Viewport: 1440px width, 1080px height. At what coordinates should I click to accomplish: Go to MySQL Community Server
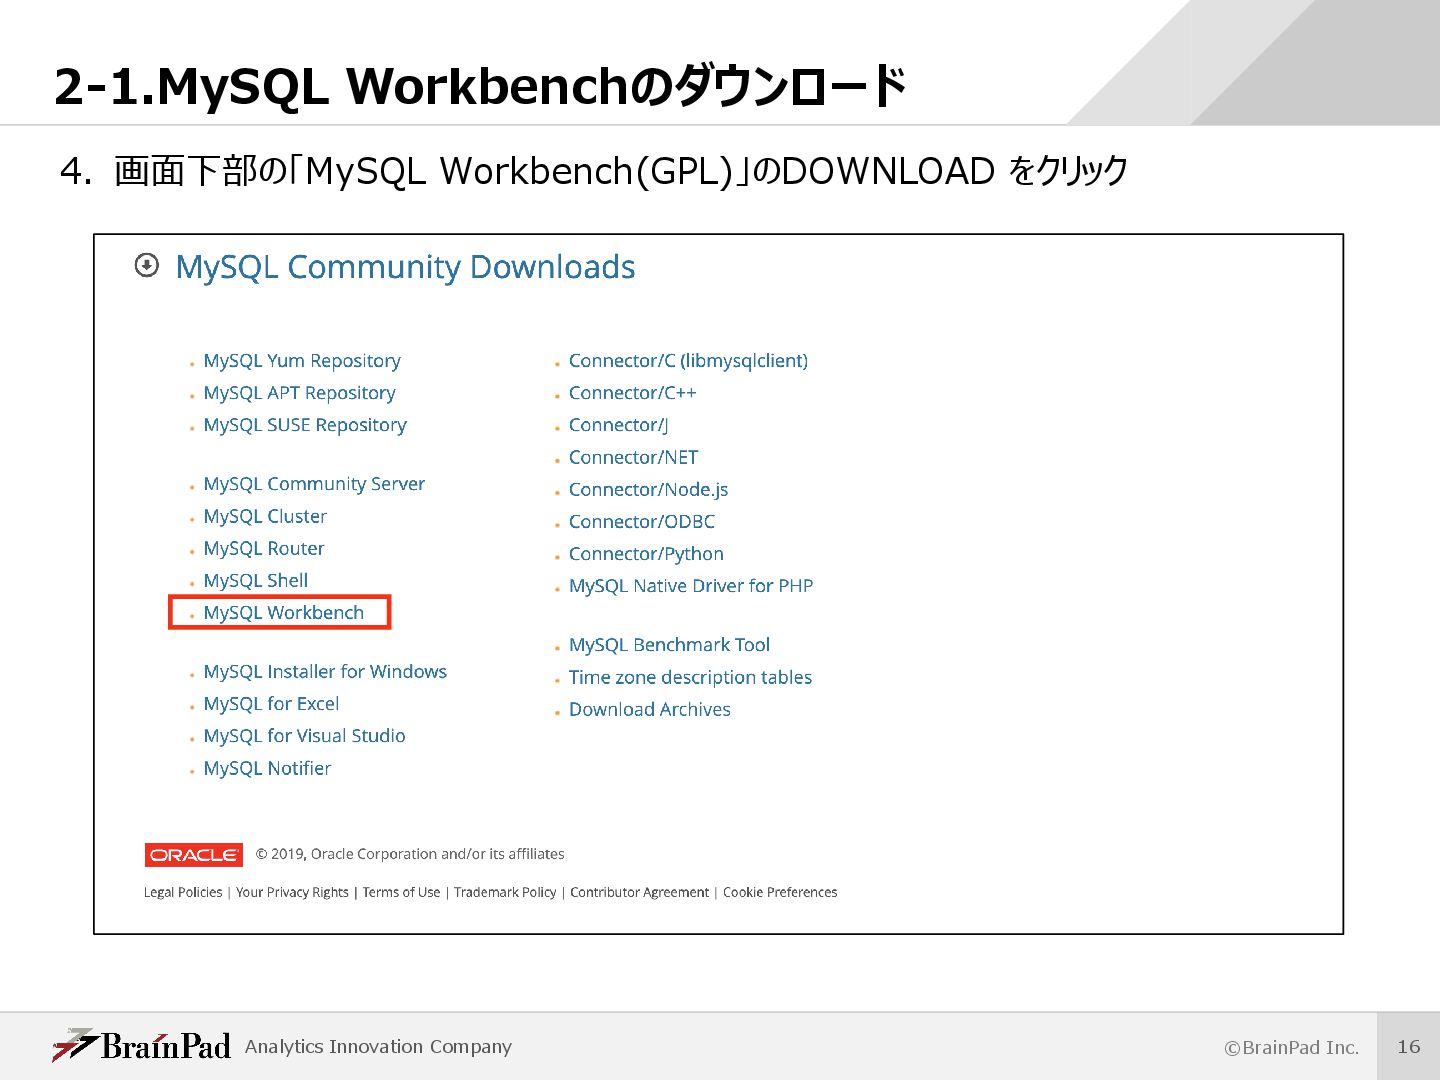tap(314, 484)
